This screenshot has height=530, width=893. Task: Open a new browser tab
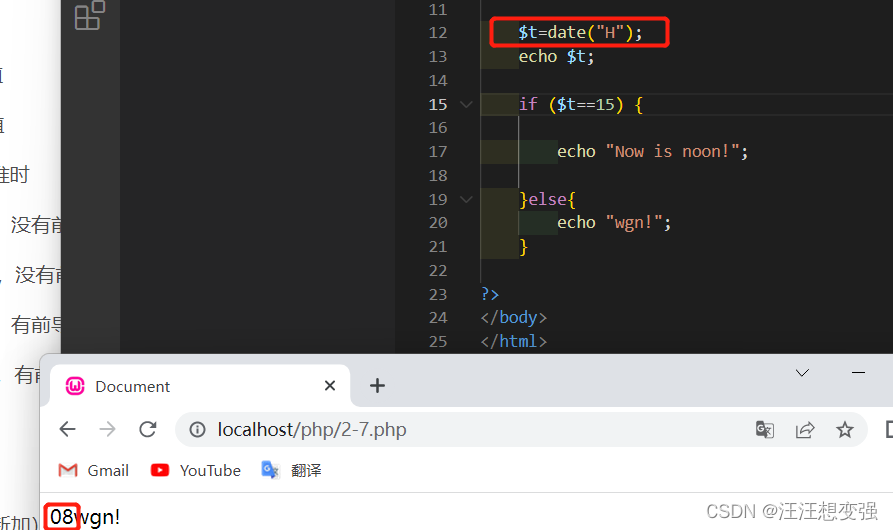[377, 386]
